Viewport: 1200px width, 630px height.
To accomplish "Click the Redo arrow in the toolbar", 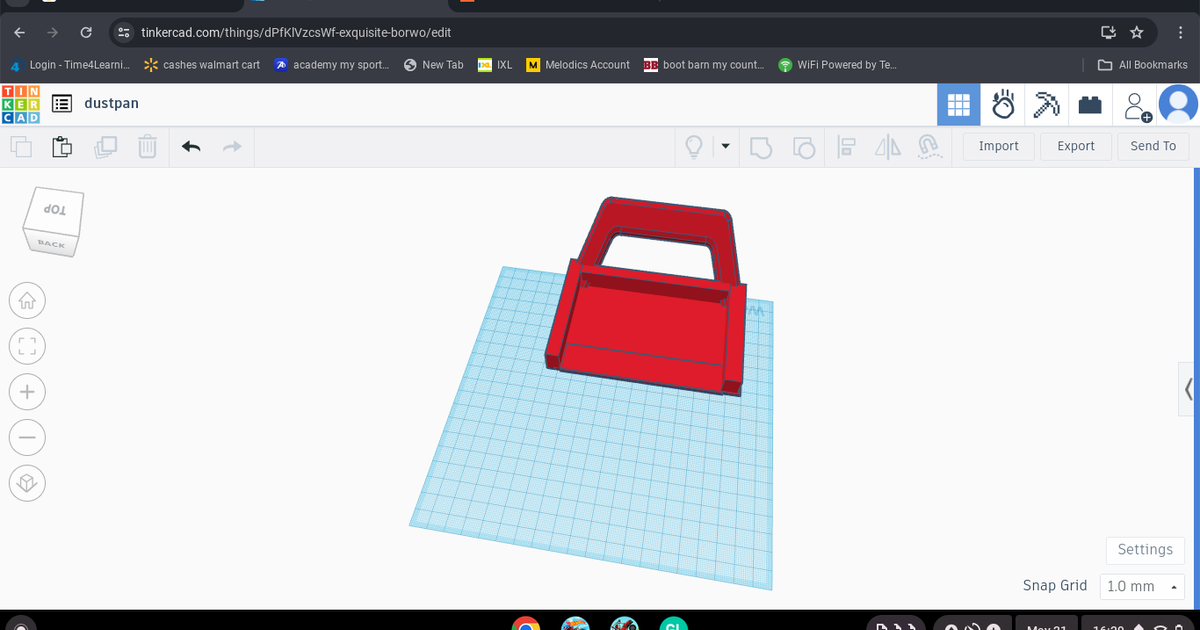I will pyautogui.click(x=231, y=146).
